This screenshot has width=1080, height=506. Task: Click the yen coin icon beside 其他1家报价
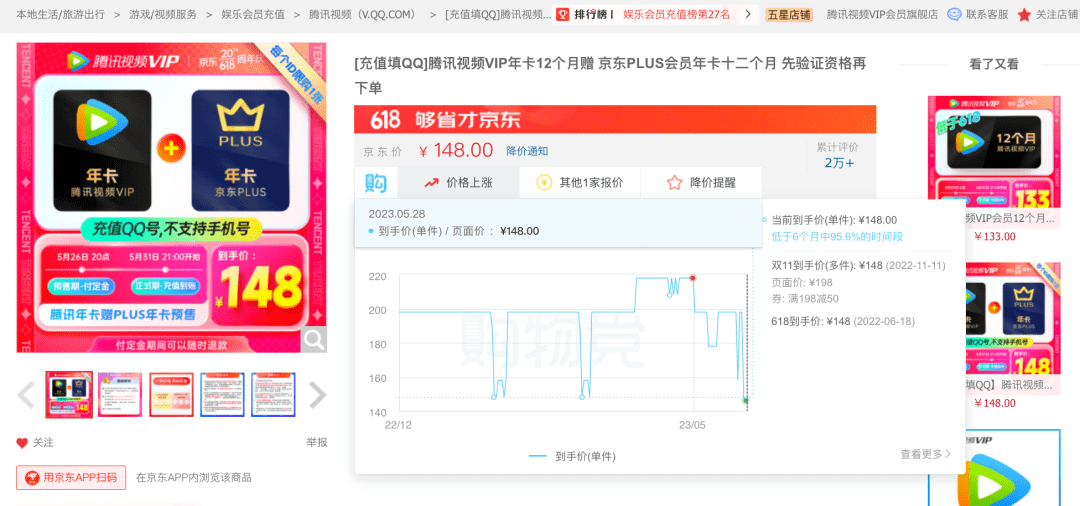click(544, 183)
